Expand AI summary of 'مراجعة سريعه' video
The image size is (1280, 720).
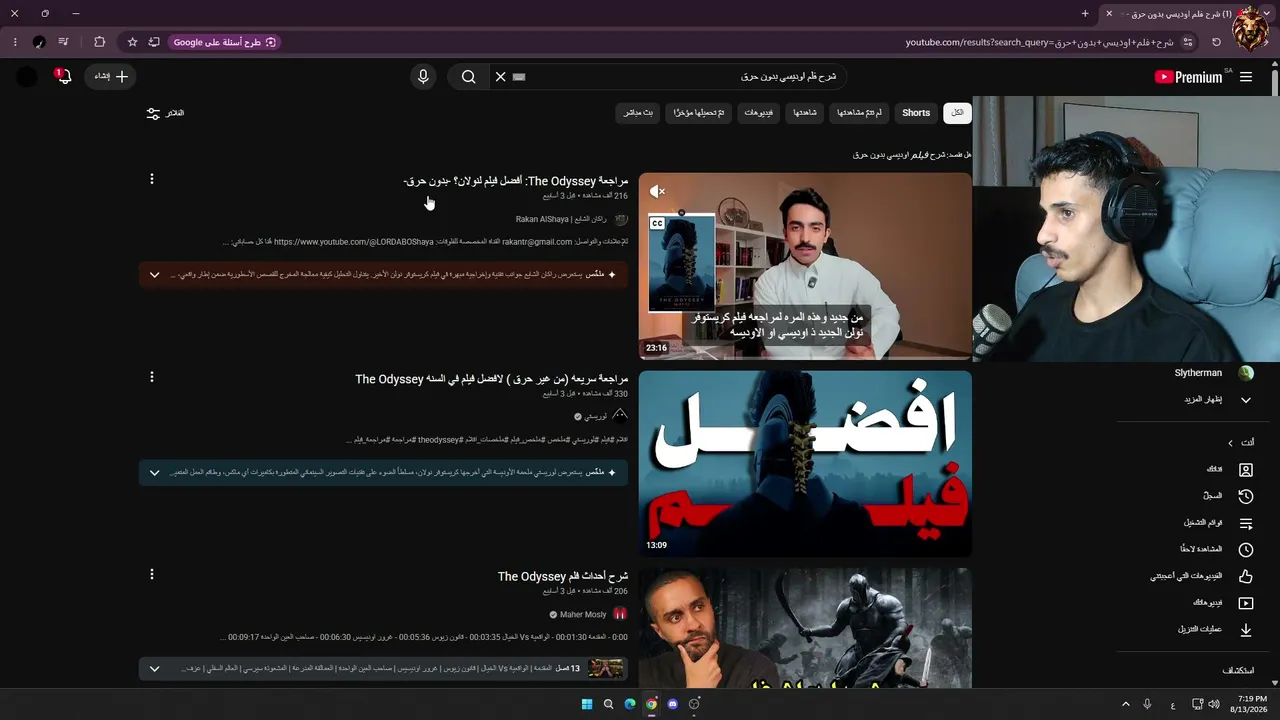coord(154,473)
